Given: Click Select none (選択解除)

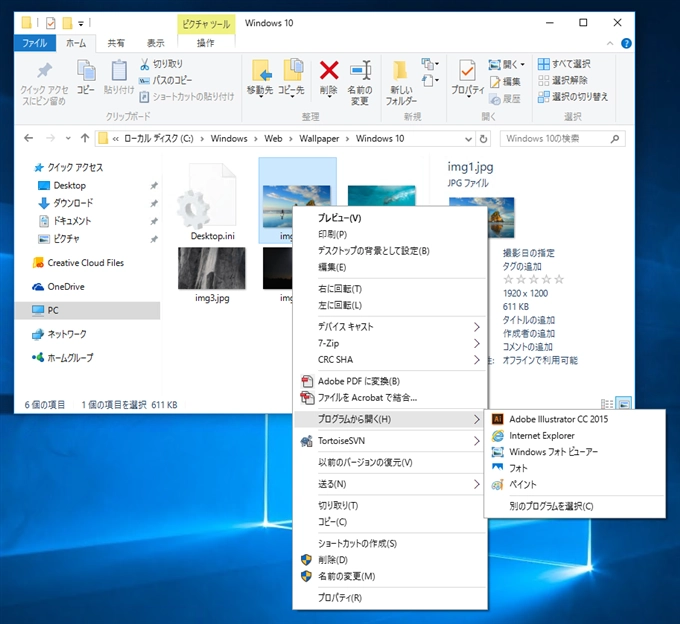Looking at the screenshot, I should (563, 80).
